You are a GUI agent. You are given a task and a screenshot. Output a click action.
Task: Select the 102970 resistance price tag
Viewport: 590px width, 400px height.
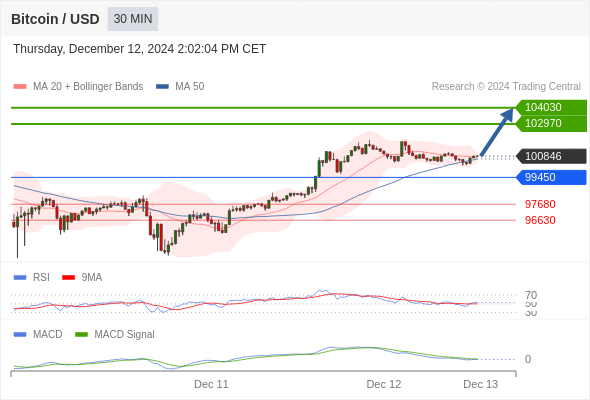[551, 123]
